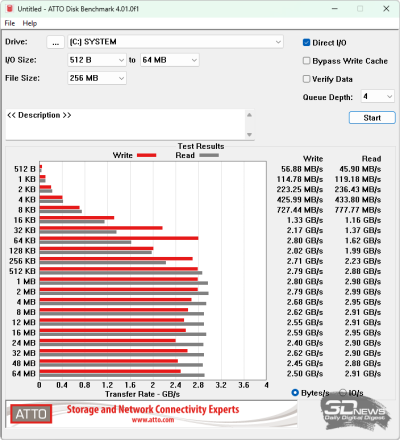
Task: Click the ATTO logo in the banner
Action: (31, 414)
